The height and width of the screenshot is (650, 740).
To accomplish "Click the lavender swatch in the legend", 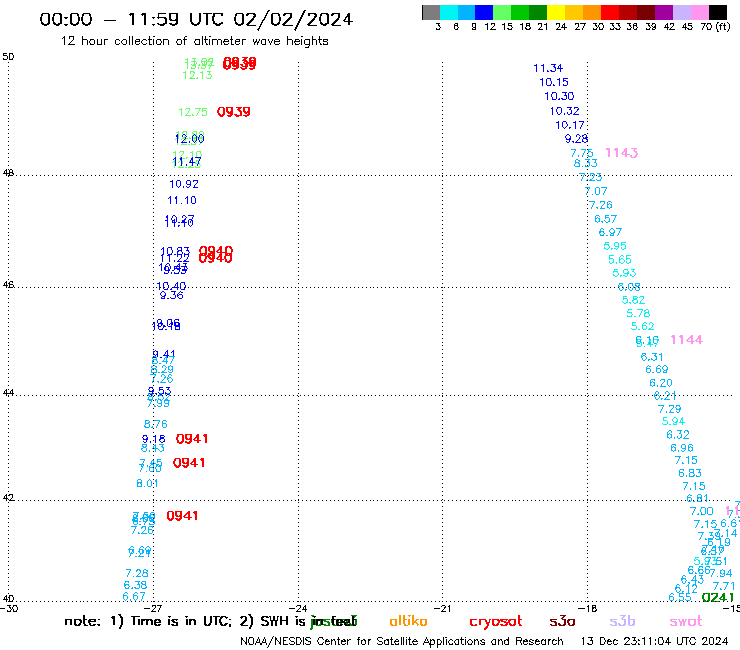I will [681, 12].
